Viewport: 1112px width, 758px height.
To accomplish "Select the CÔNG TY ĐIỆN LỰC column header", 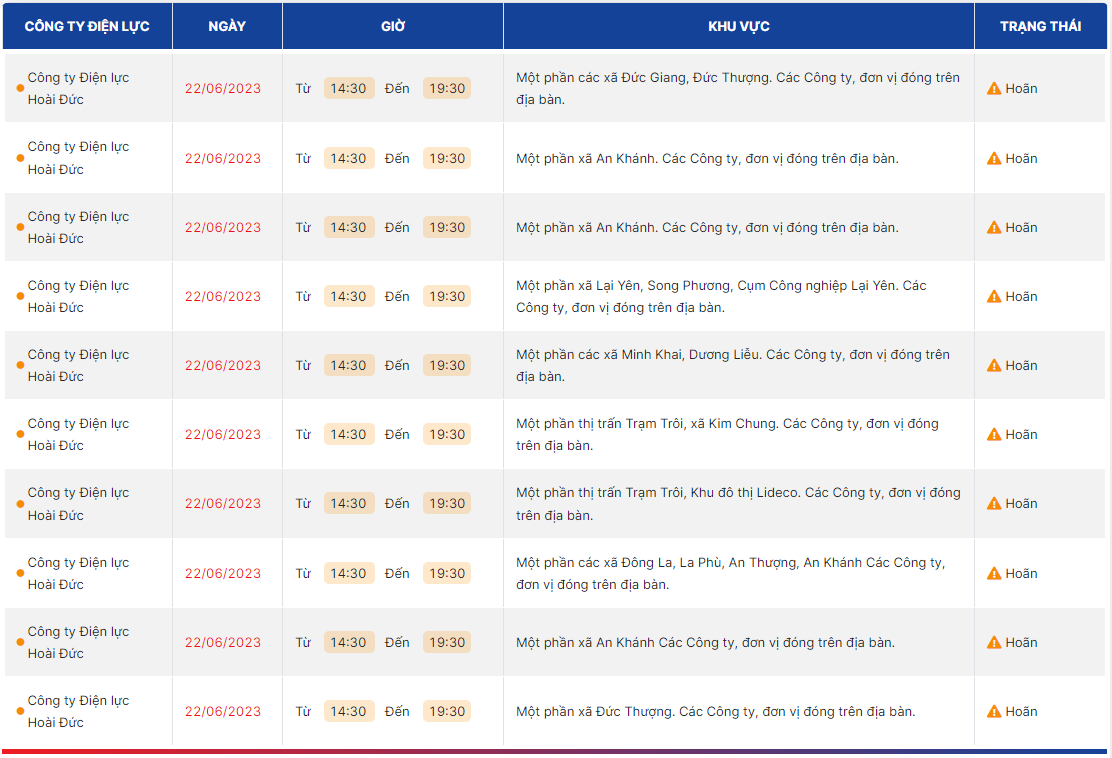I will [87, 26].
